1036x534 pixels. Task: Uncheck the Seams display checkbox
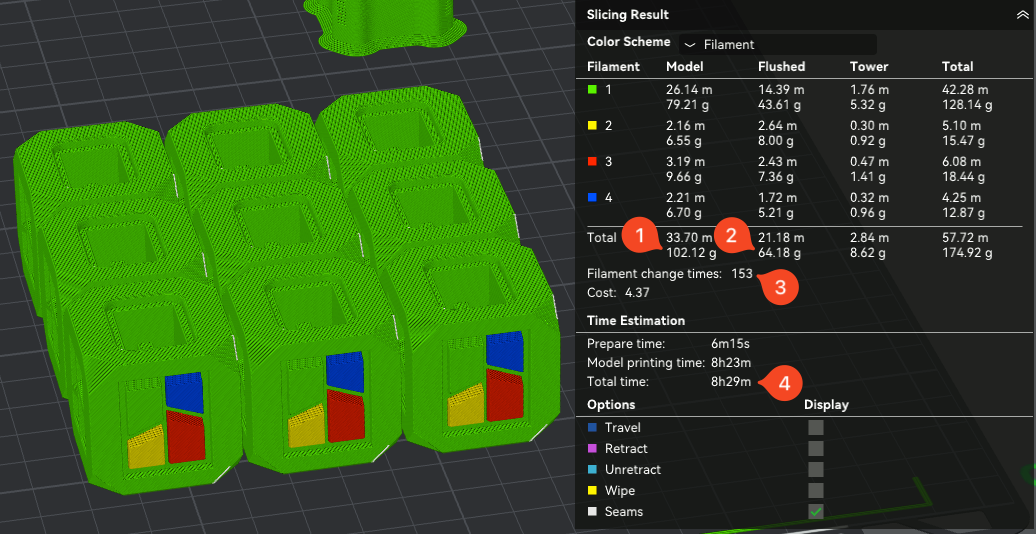tap(816, 511)
